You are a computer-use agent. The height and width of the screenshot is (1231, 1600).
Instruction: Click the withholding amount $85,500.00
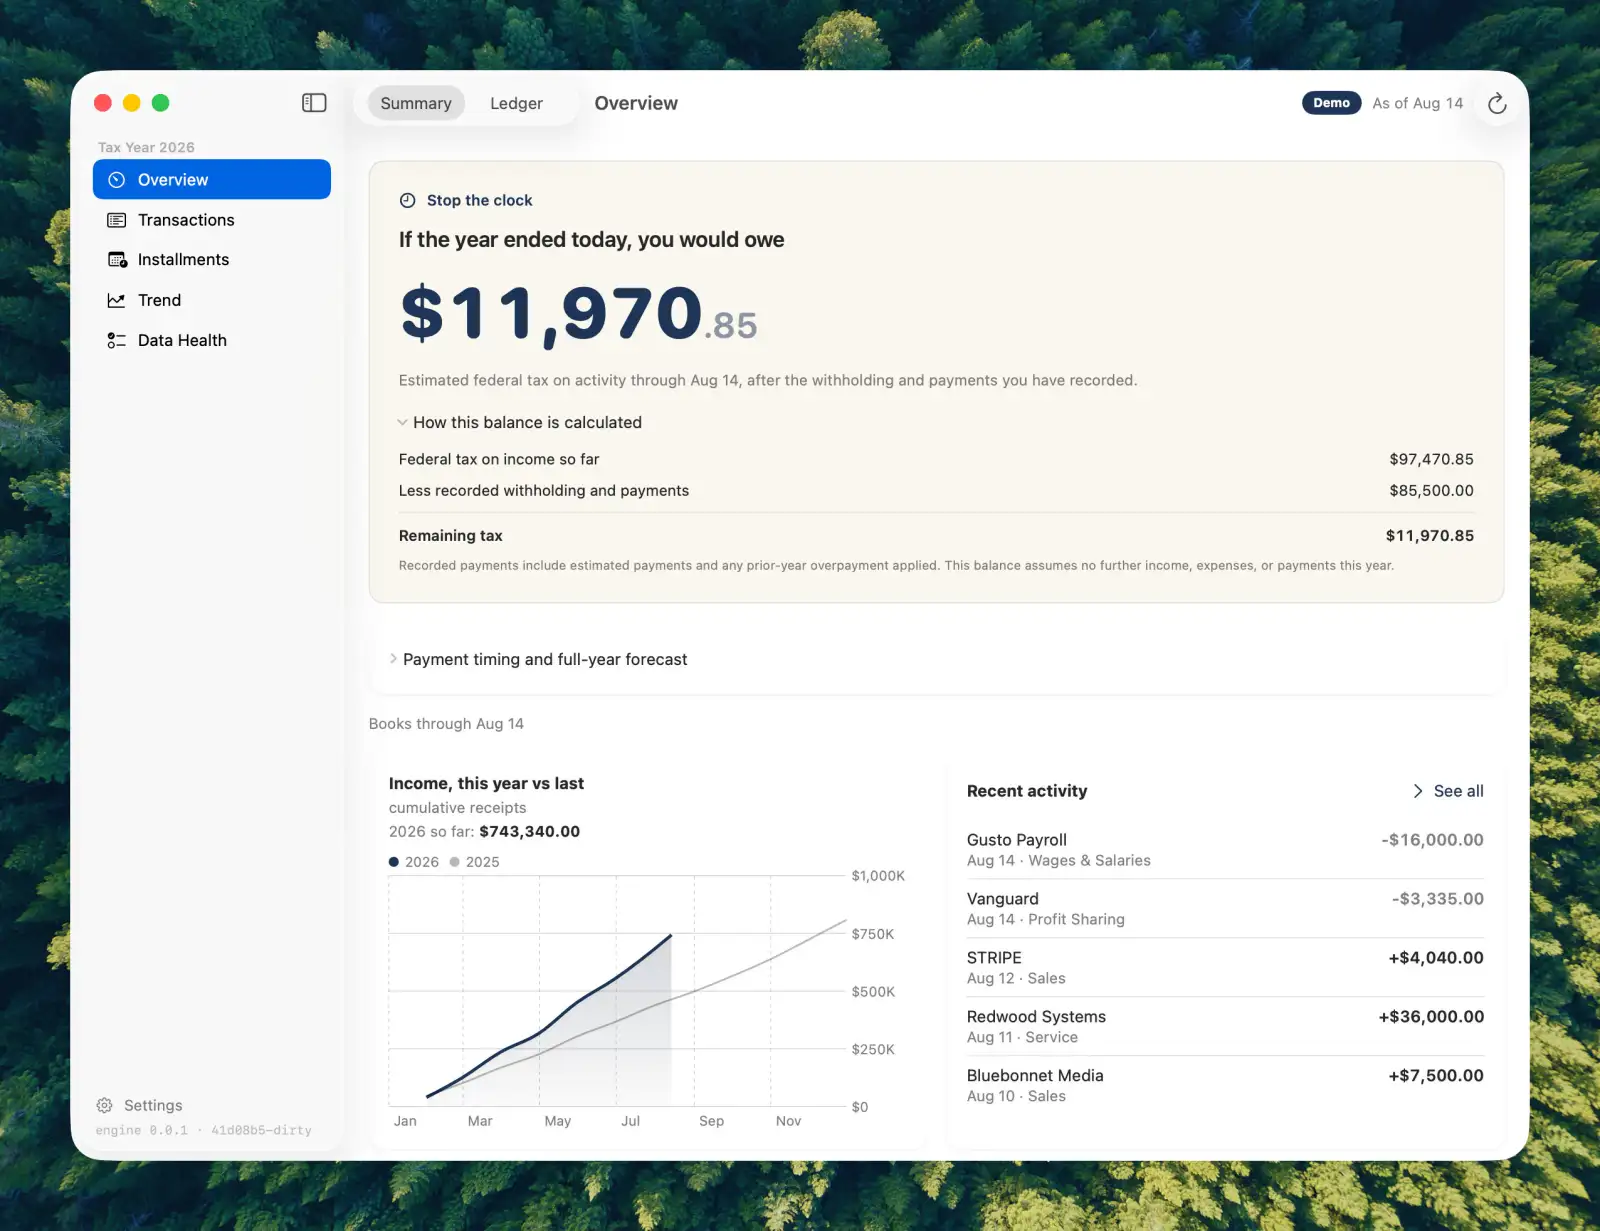[1431, 490]
